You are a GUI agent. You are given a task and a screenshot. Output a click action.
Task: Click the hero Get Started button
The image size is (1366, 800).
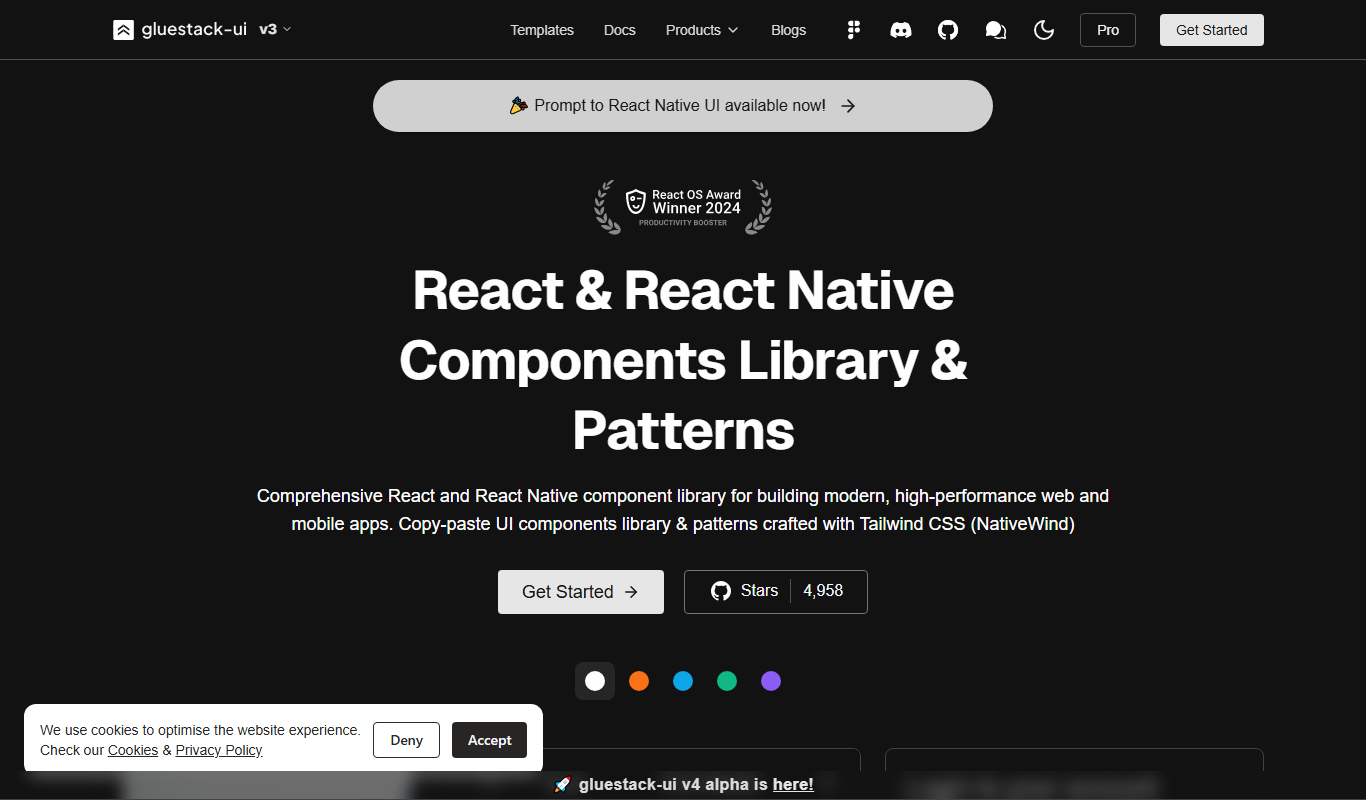click(581, 592)
